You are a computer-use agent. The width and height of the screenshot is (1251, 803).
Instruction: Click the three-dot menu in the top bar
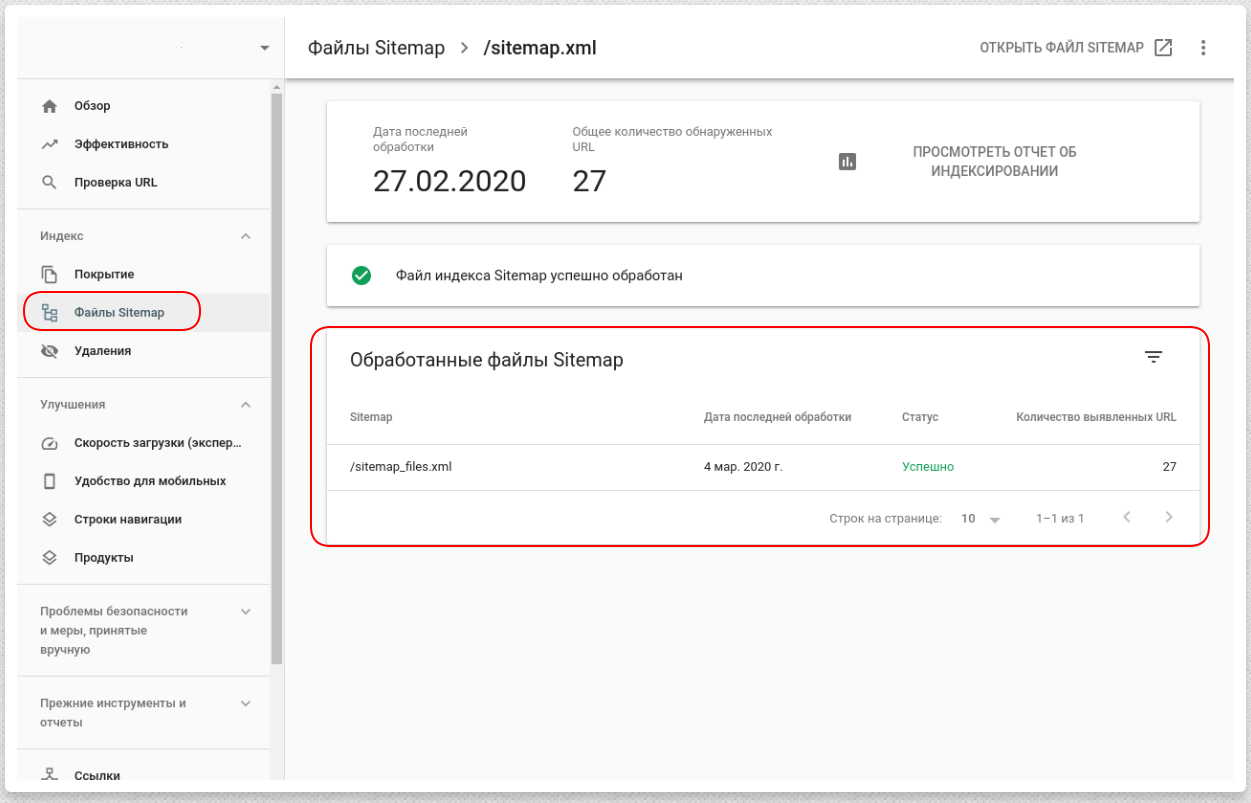(x=1203, y=46)
